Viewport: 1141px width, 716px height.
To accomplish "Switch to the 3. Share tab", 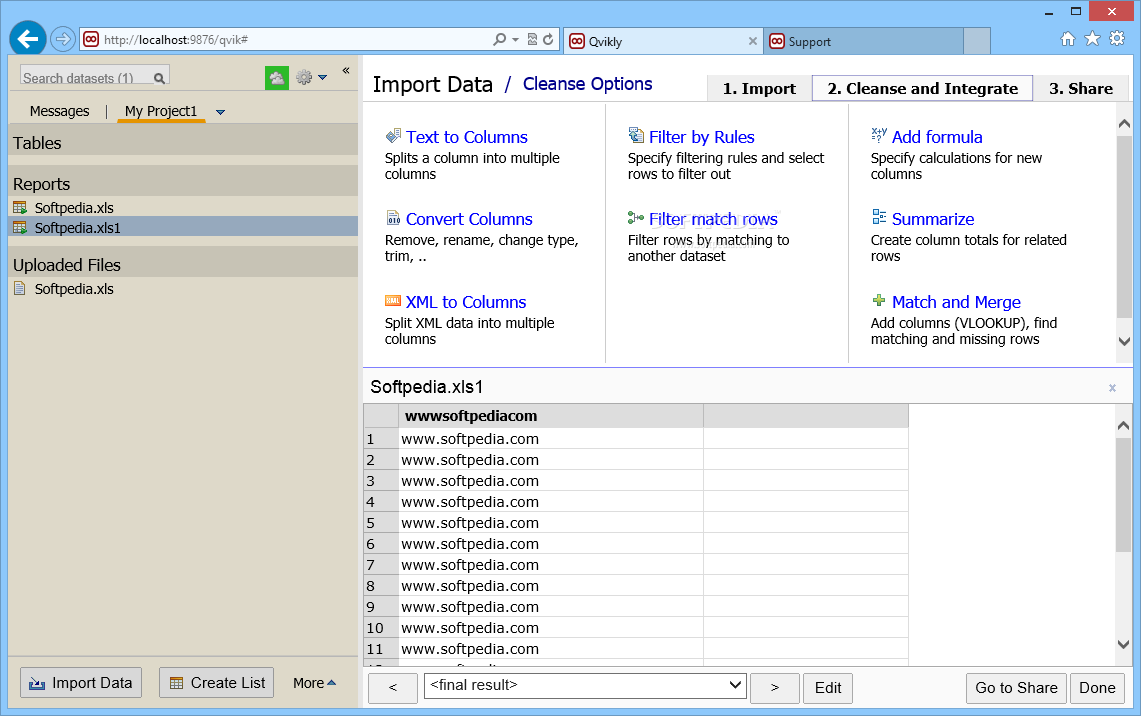I will point(1081,88).
